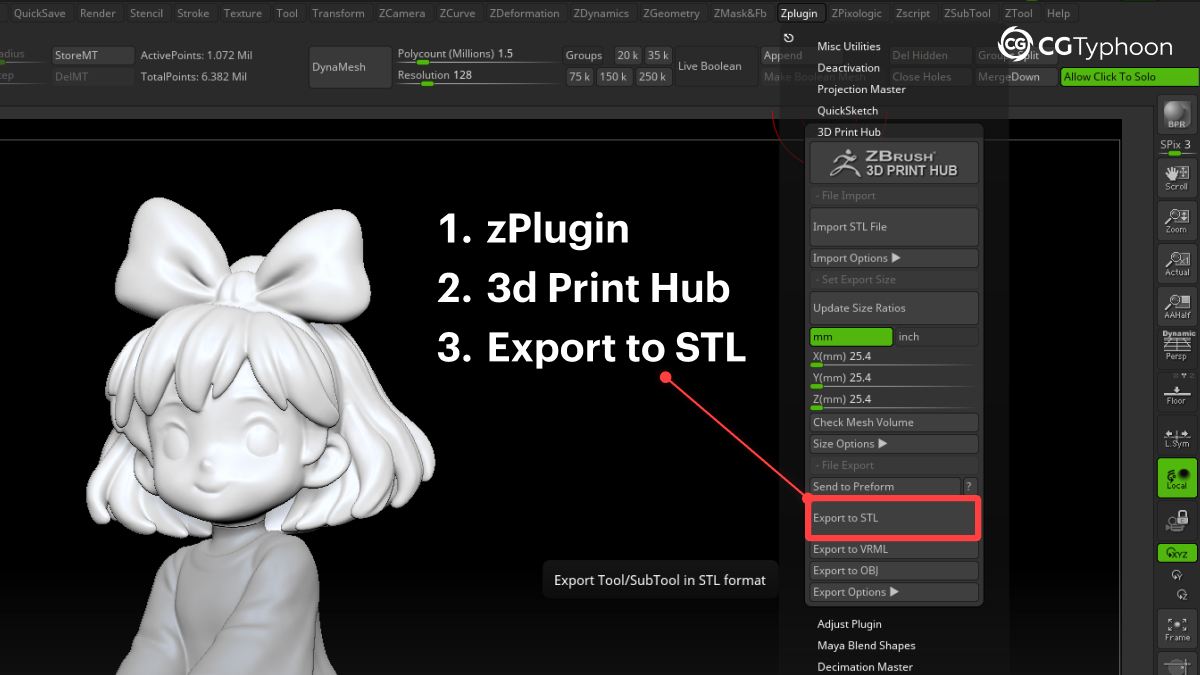Toggle the Floor grid

1177,391
